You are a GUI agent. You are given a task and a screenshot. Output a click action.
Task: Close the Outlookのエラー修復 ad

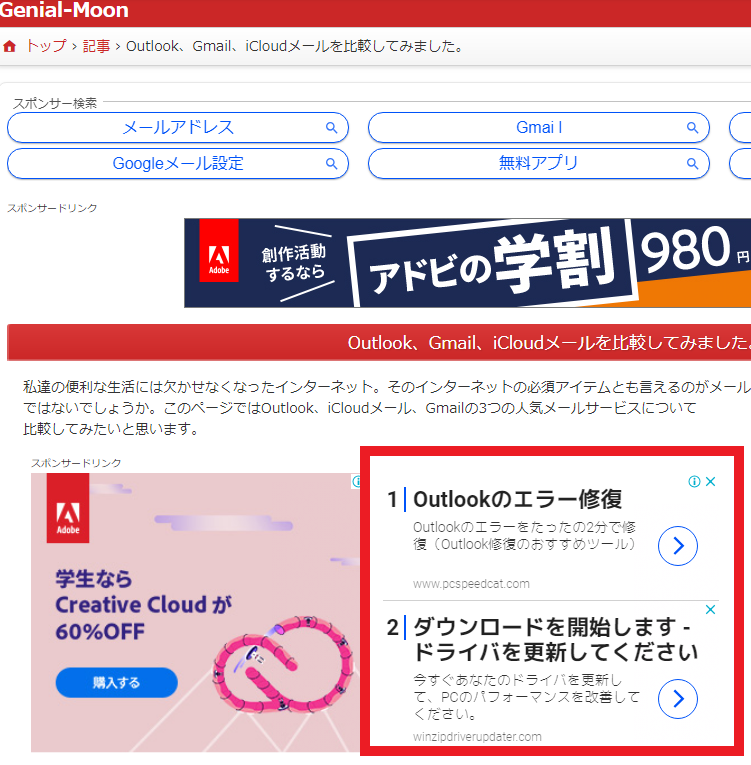[x=710, y=482]
